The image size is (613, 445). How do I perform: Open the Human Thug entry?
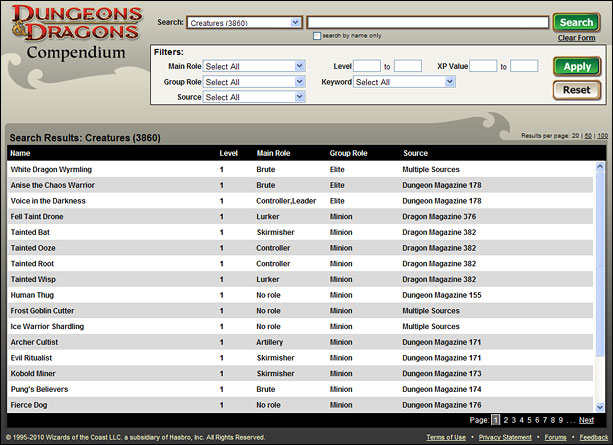[32, 295]
